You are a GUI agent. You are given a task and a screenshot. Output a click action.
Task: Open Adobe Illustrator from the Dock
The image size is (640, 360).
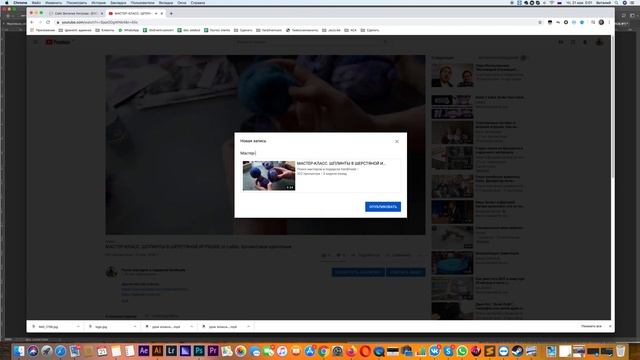(x=158, y=351)
